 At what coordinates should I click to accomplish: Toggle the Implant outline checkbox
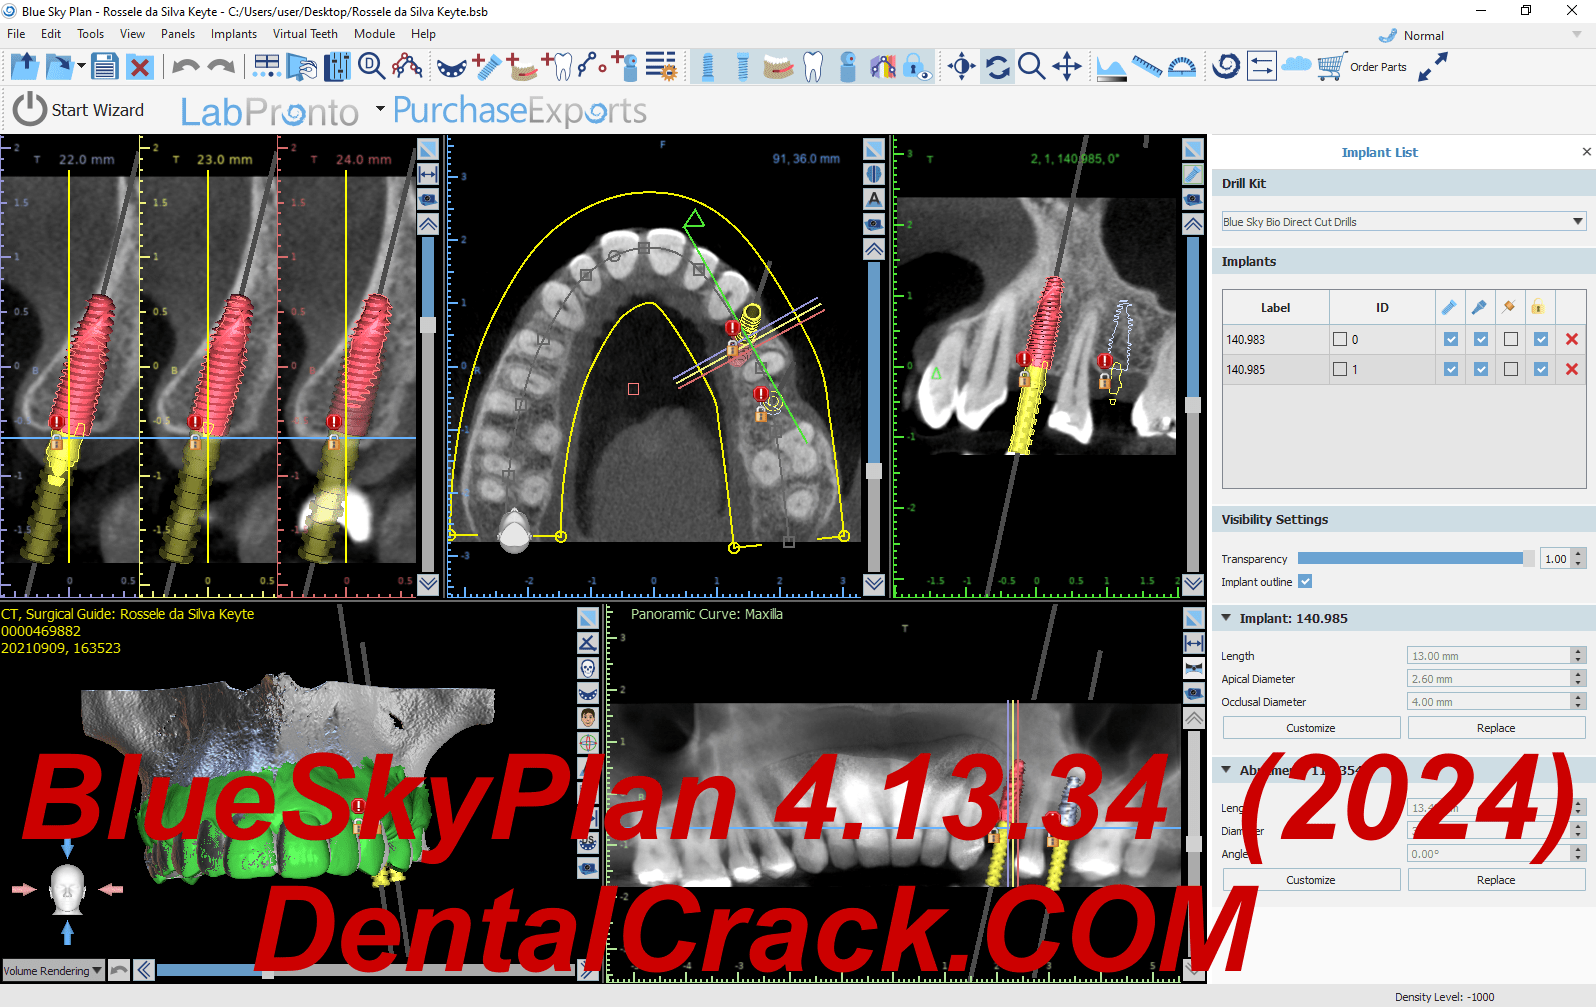(x=1305, y=581)
